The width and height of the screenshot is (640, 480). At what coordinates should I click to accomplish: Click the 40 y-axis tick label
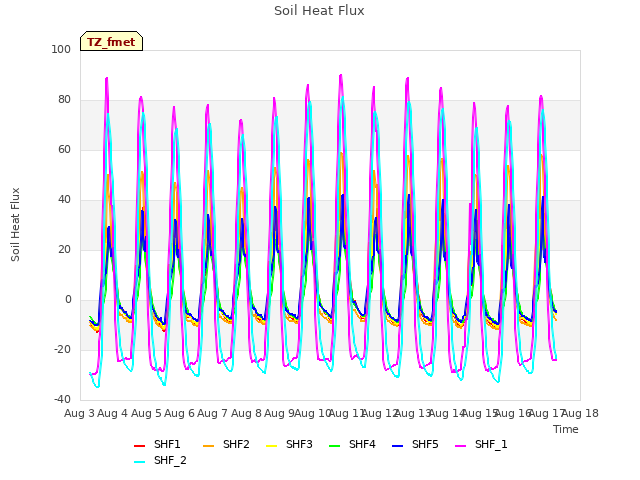(x=64, y=200)
